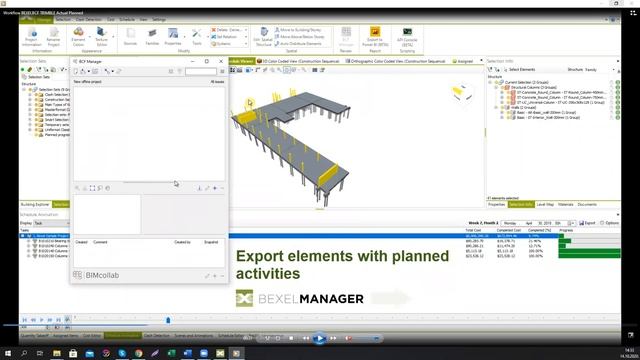
Task: Open the Systems dropdown in ribbon
Action: click(x=229, y=44)
